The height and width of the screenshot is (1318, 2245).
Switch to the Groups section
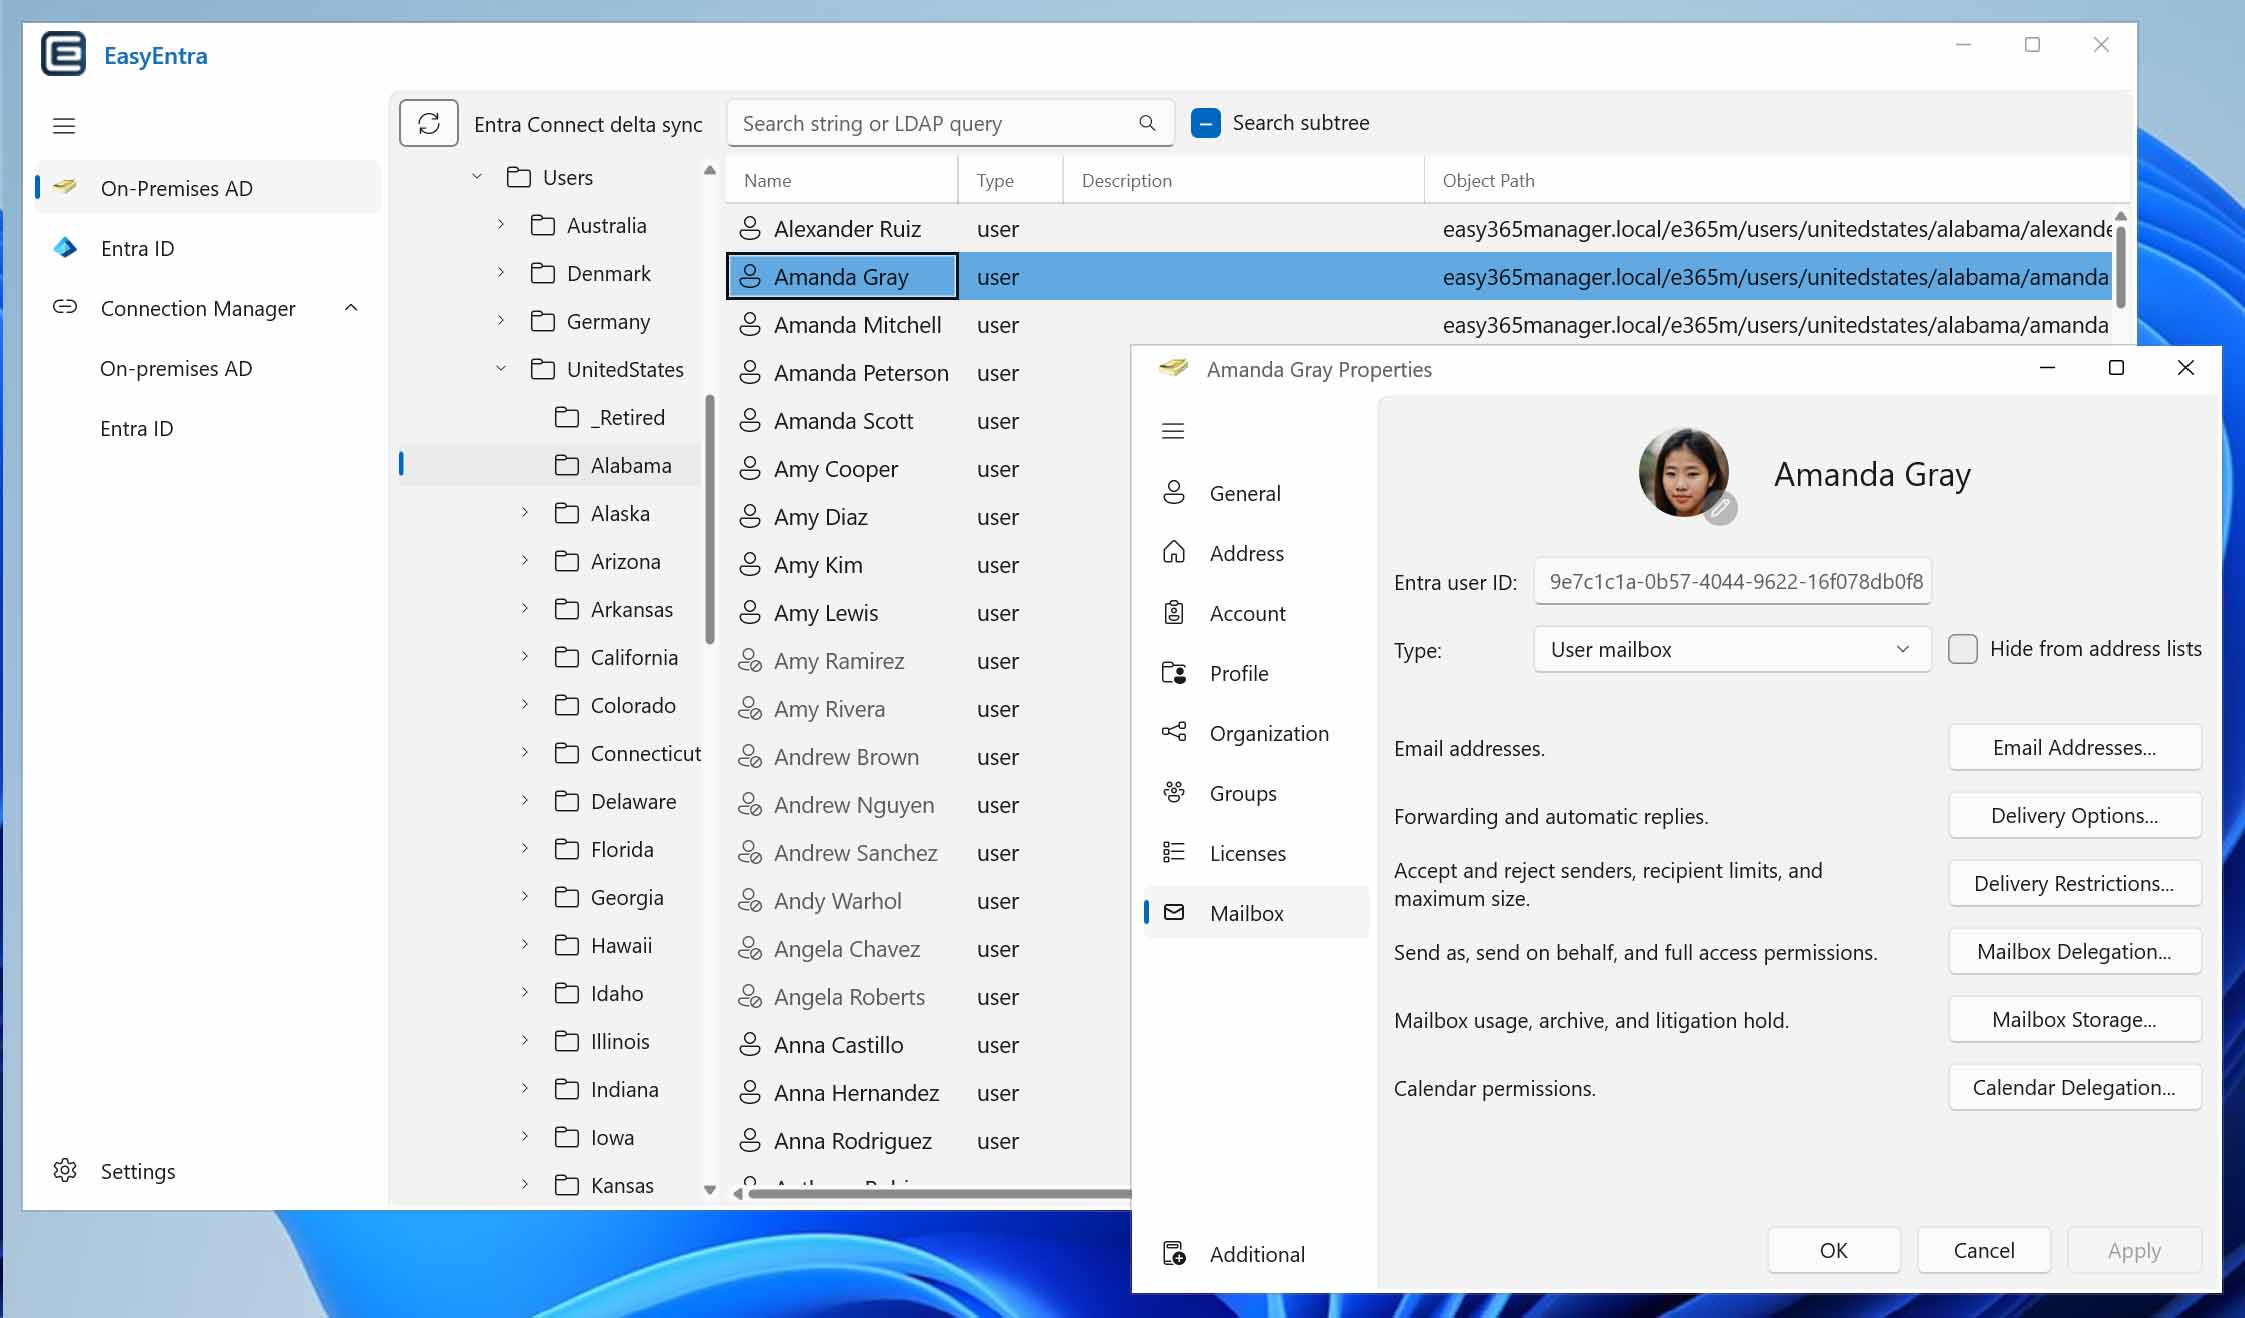1256,793
